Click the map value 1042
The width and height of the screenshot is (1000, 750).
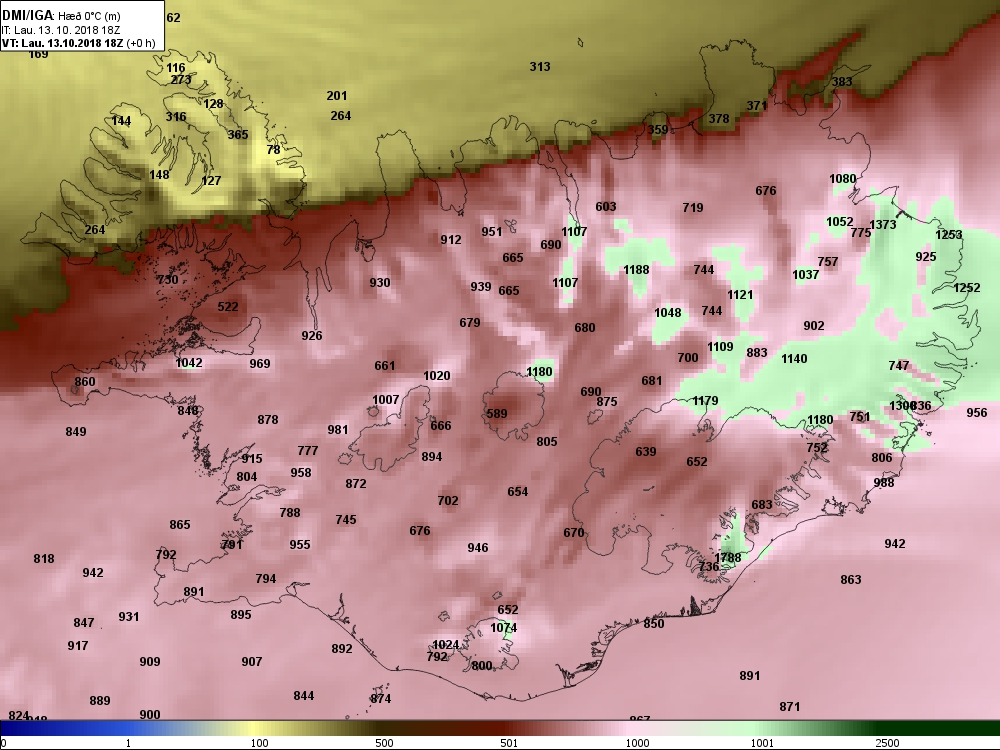point(189,362)
